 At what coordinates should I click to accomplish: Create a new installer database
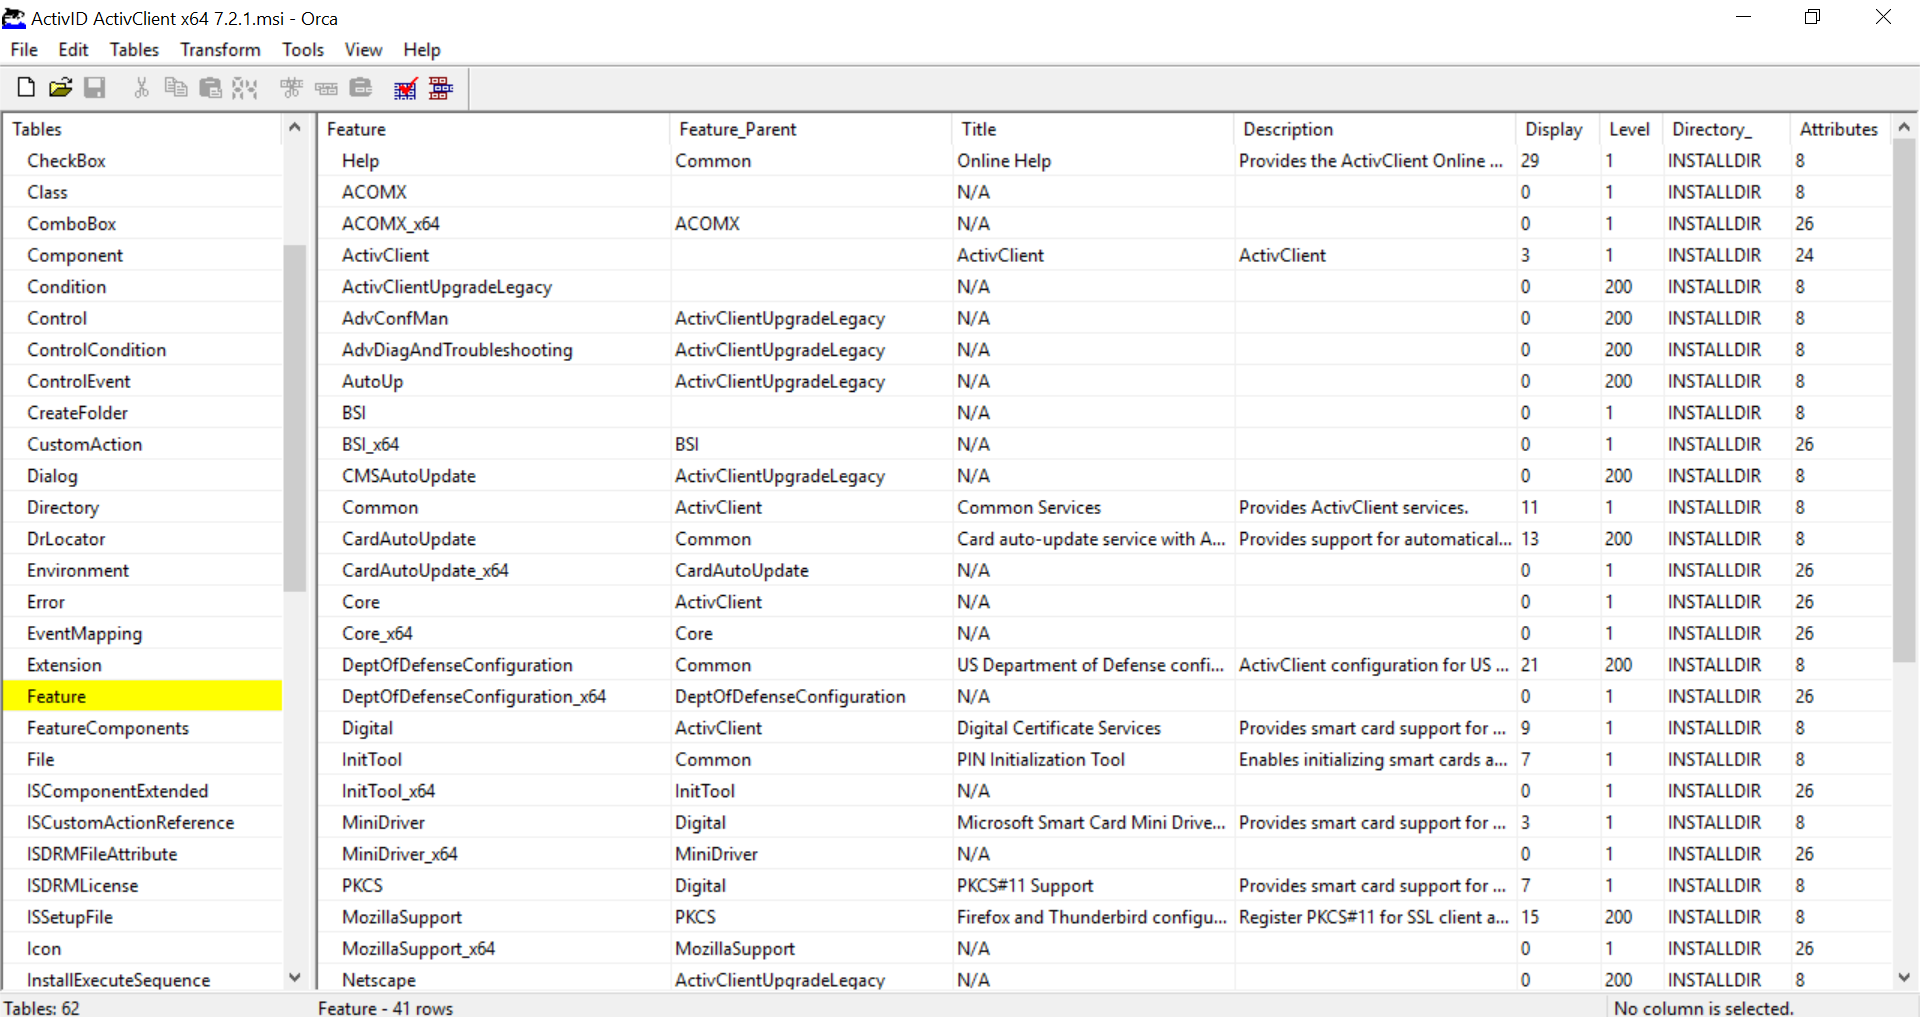pos(26,88)
